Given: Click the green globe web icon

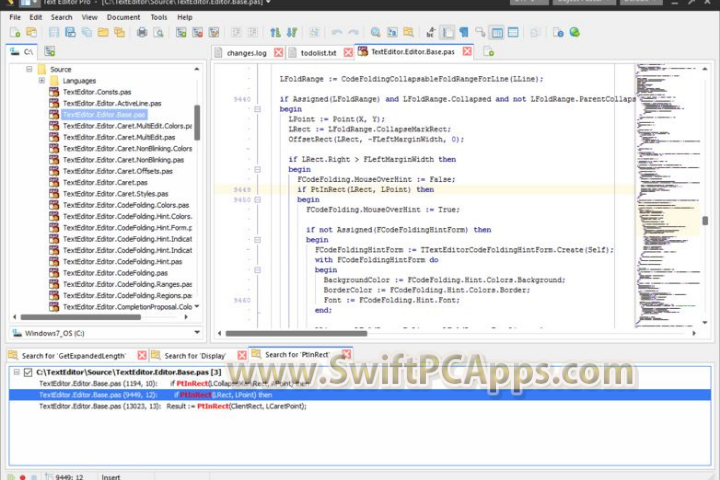Looking at the screenshot, I should [574, 32].
